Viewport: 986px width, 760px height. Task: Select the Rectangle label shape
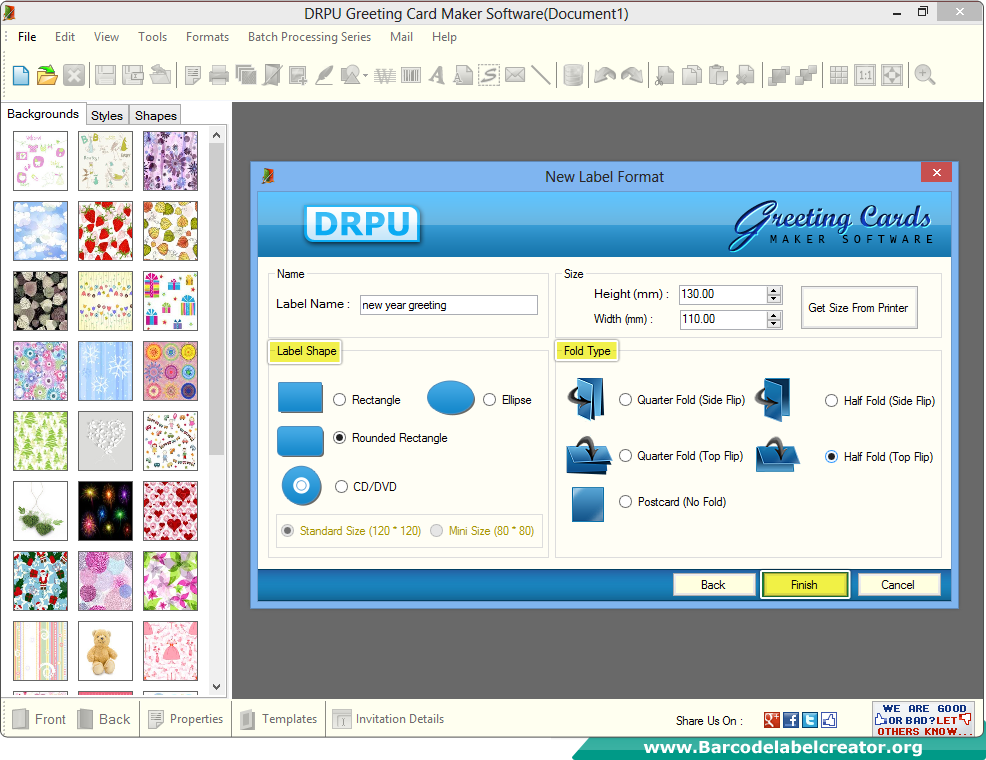(340, 400)
